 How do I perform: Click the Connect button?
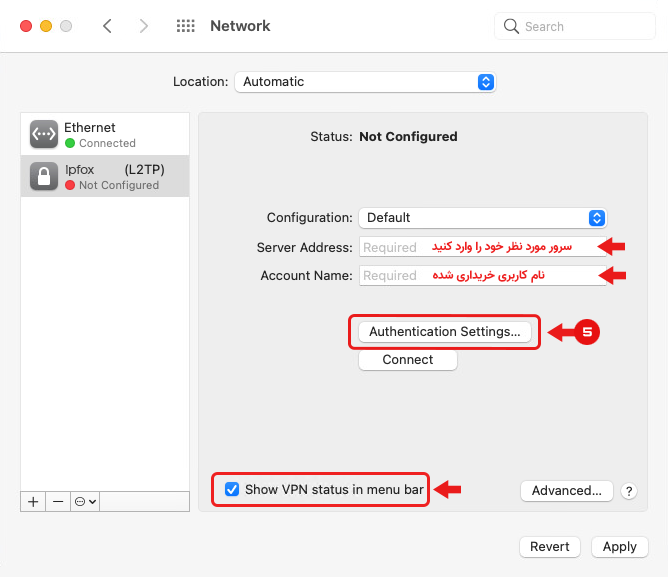click(408, 360)
